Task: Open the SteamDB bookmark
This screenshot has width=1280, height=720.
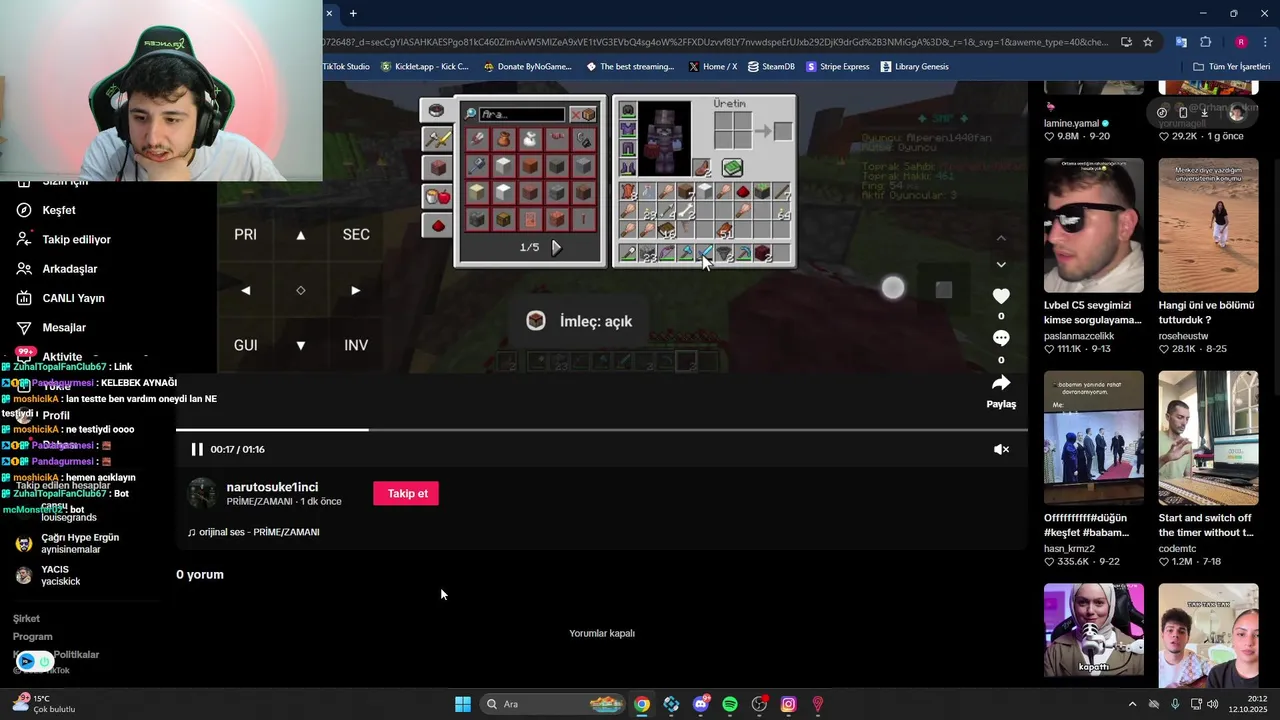Action: [771, 67]
